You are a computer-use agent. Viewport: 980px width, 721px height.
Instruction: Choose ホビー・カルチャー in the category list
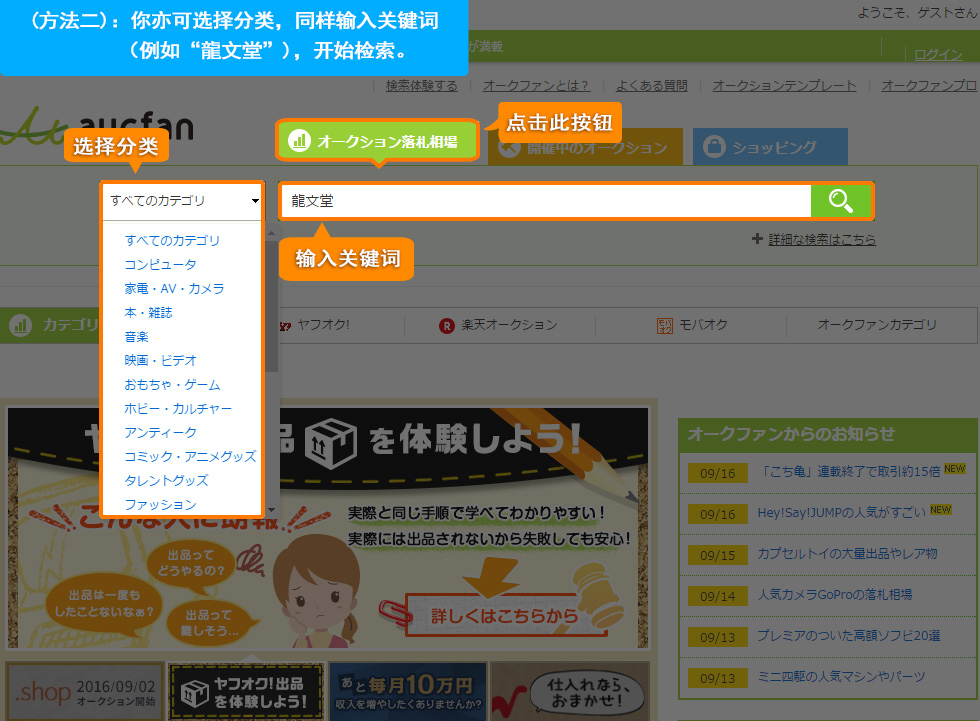pyautogui.click(x=178, y=409)
